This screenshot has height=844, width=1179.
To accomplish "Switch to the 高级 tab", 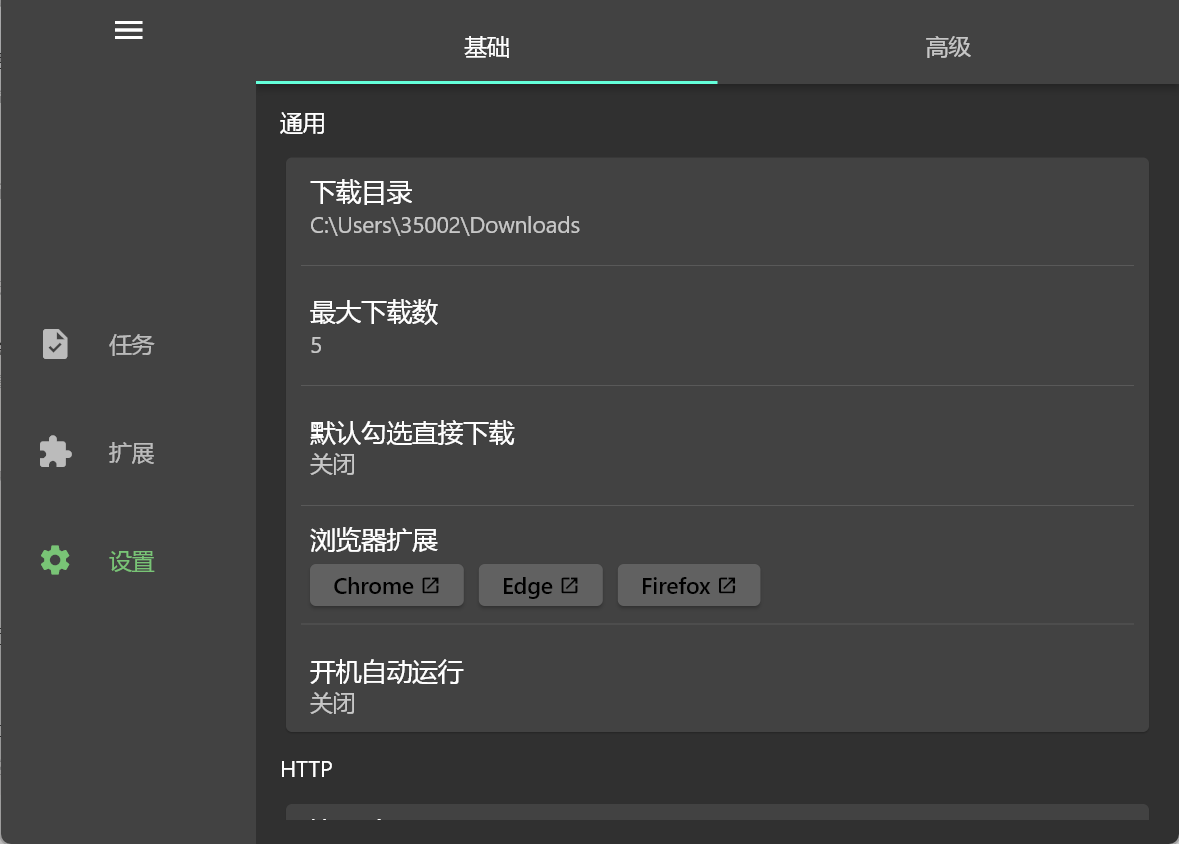I will coord(948,42).
